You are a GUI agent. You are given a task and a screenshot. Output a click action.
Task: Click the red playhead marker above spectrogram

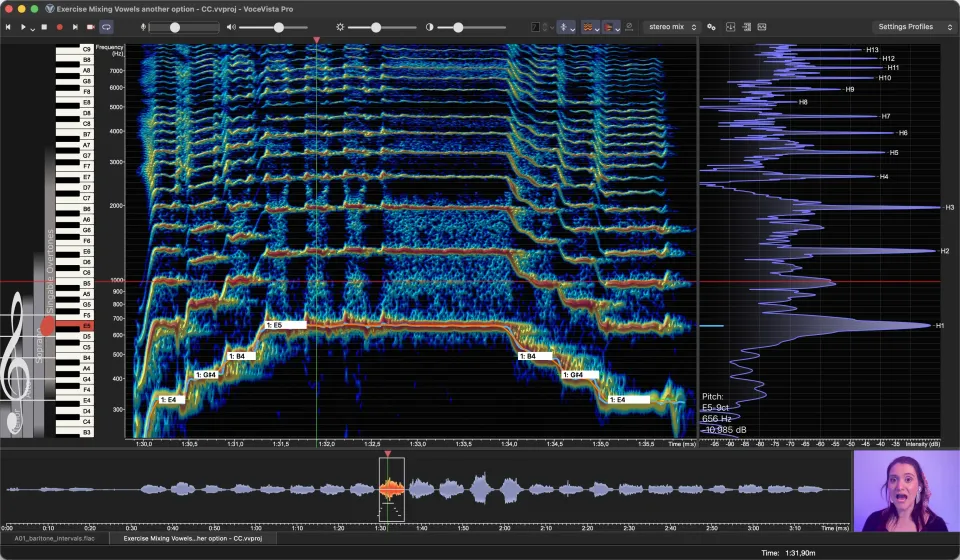pos(317,40)
